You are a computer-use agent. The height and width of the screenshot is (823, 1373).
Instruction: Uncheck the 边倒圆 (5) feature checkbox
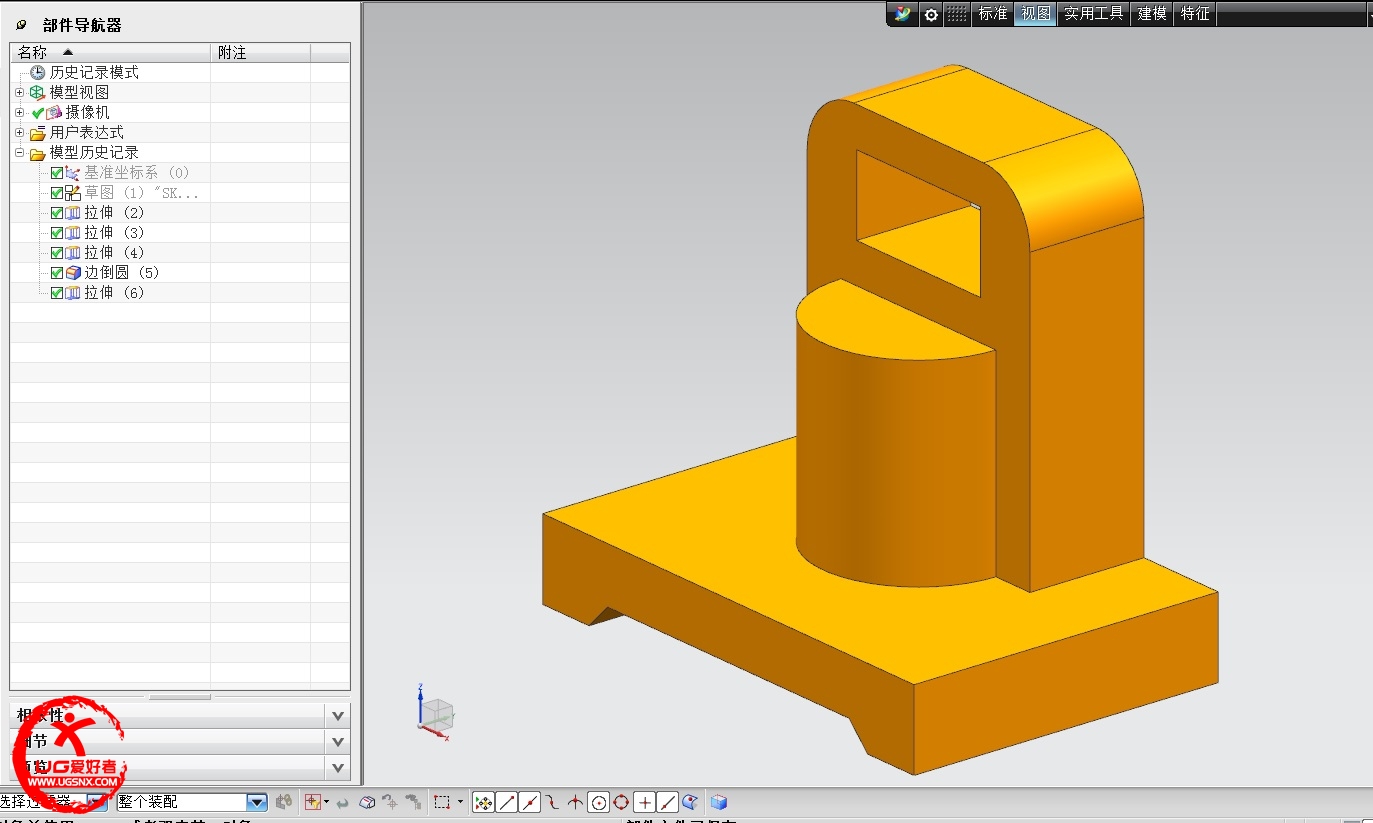57,273
